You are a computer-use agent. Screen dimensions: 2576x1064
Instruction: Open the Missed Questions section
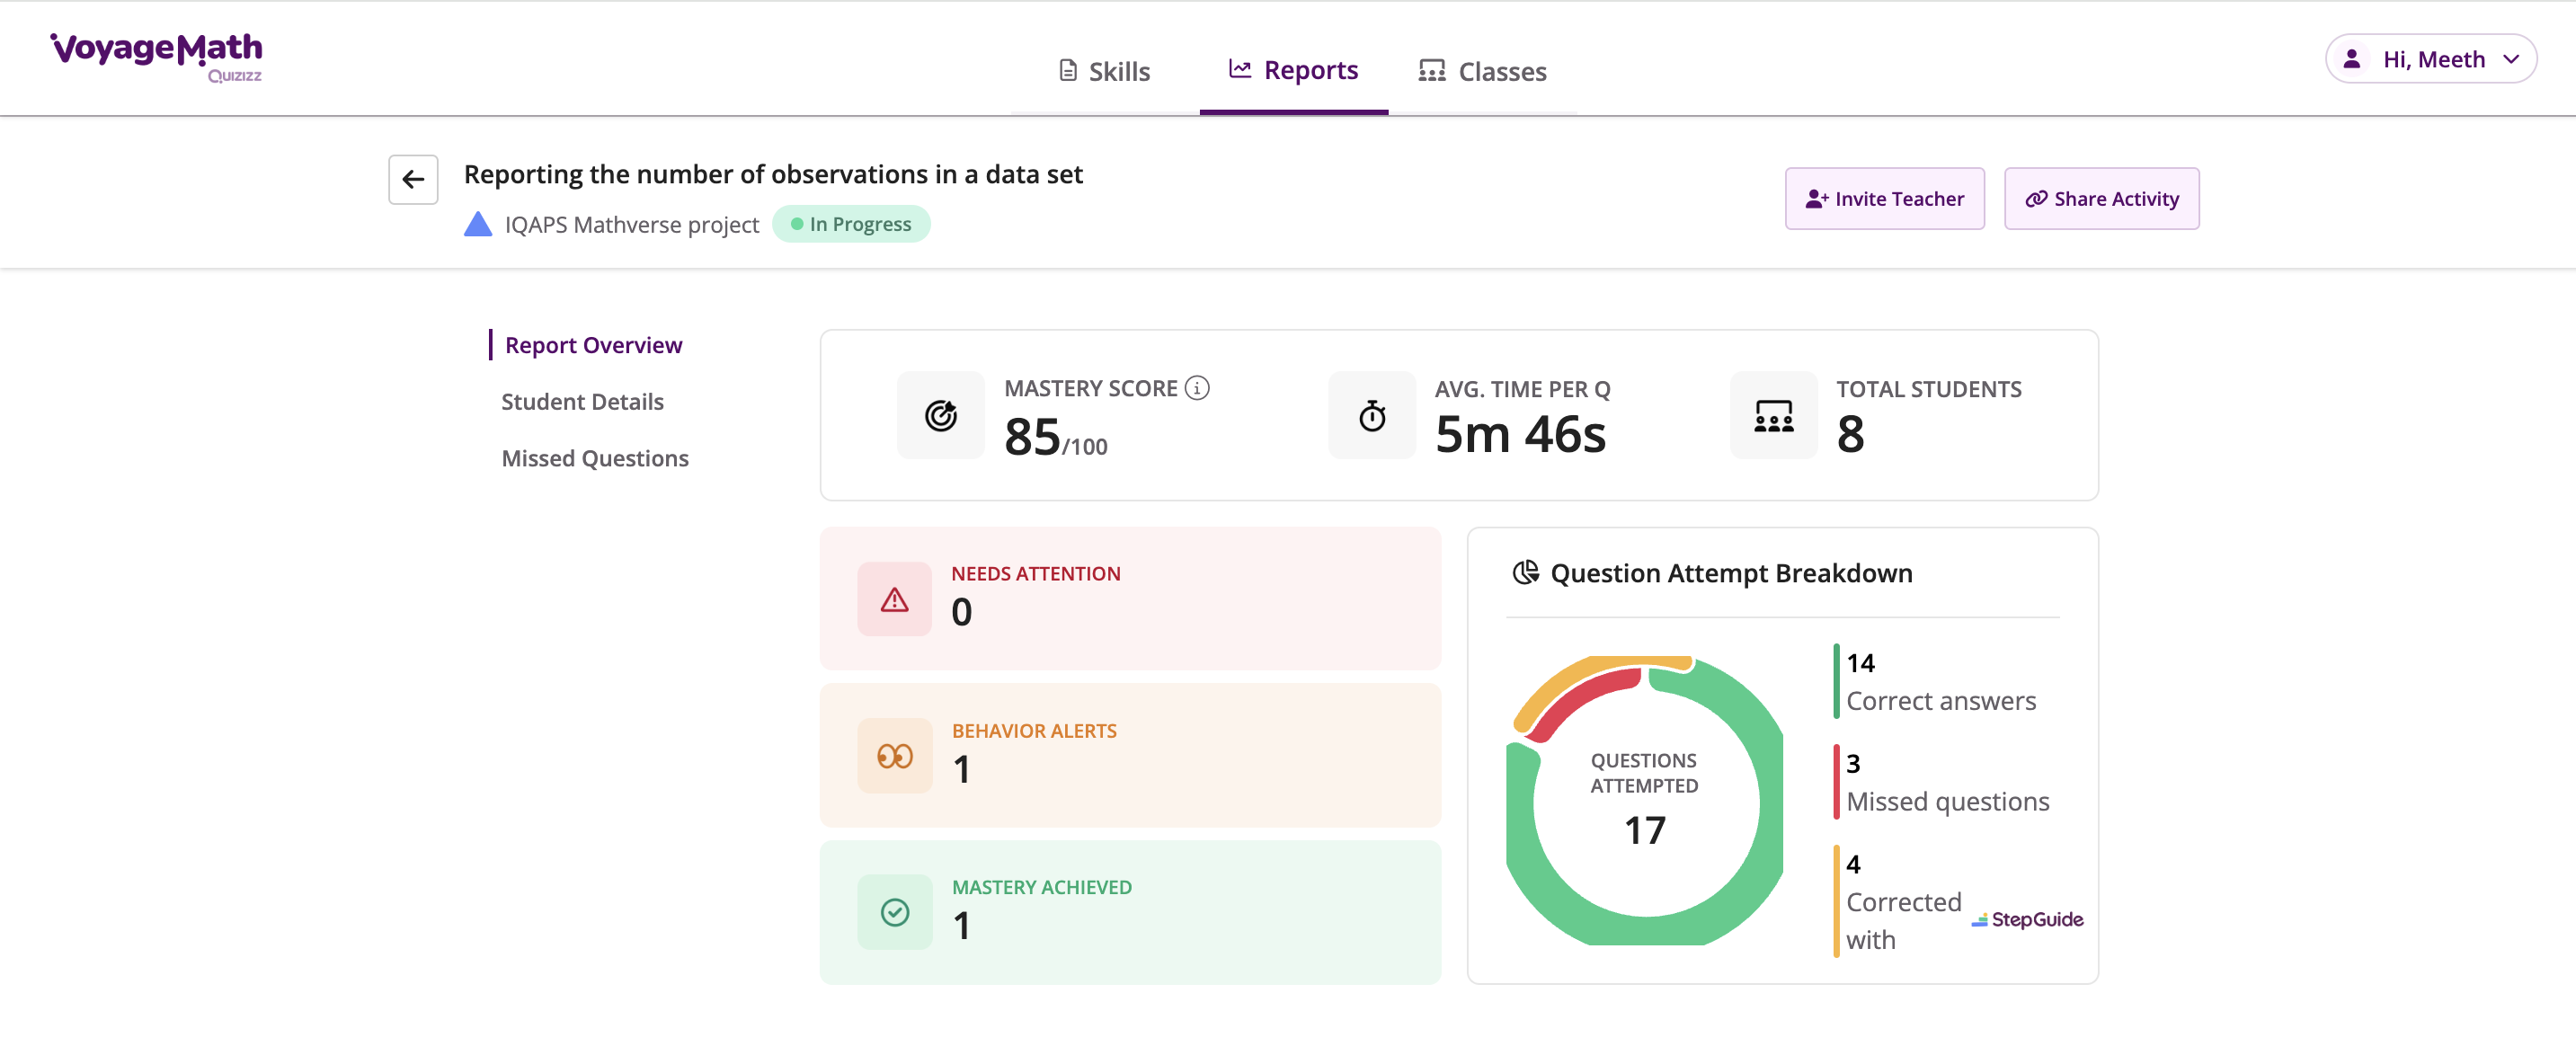click(x=594, y=458)
